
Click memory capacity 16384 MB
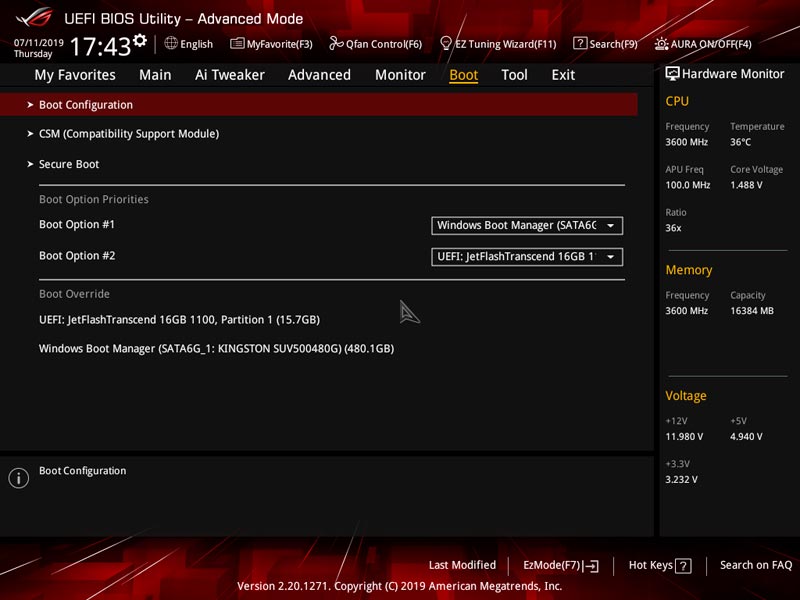coord(752,311)
